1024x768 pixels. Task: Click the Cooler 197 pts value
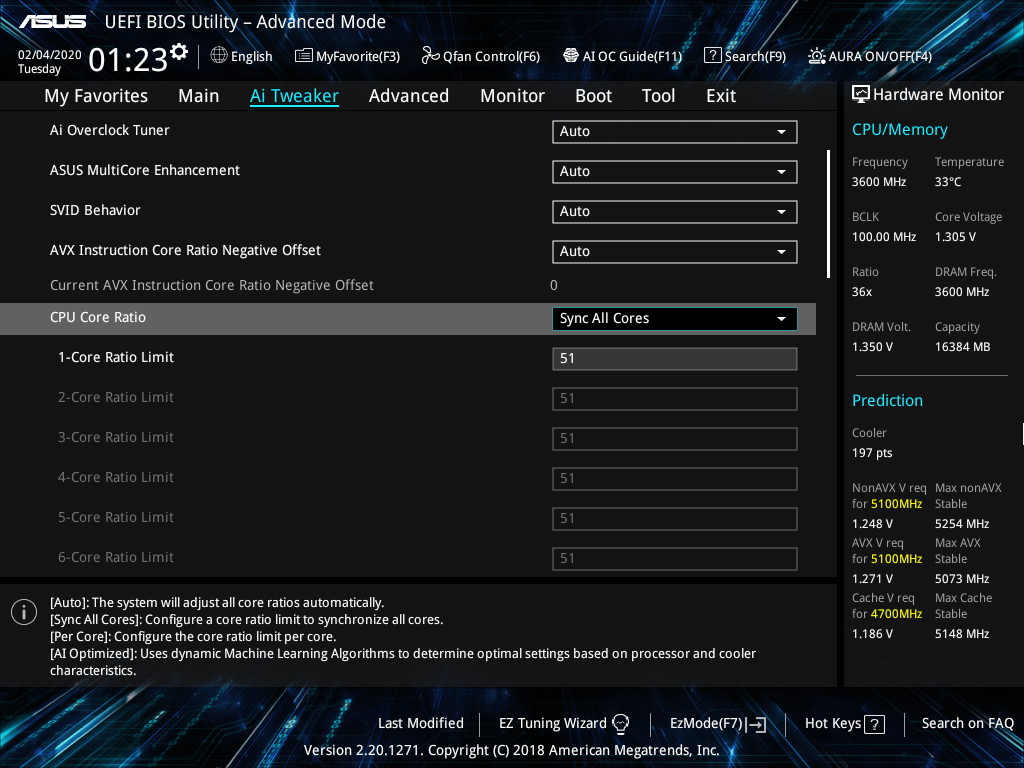pyautogui.click(x=872, y=453)
